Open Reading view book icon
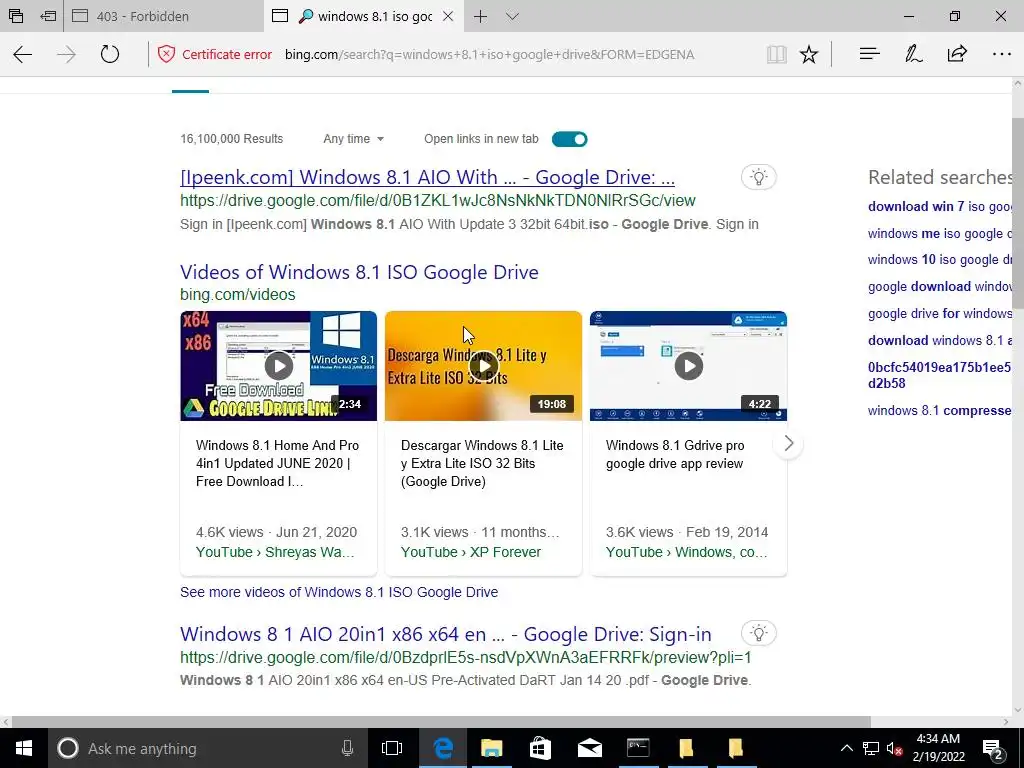 776,54
